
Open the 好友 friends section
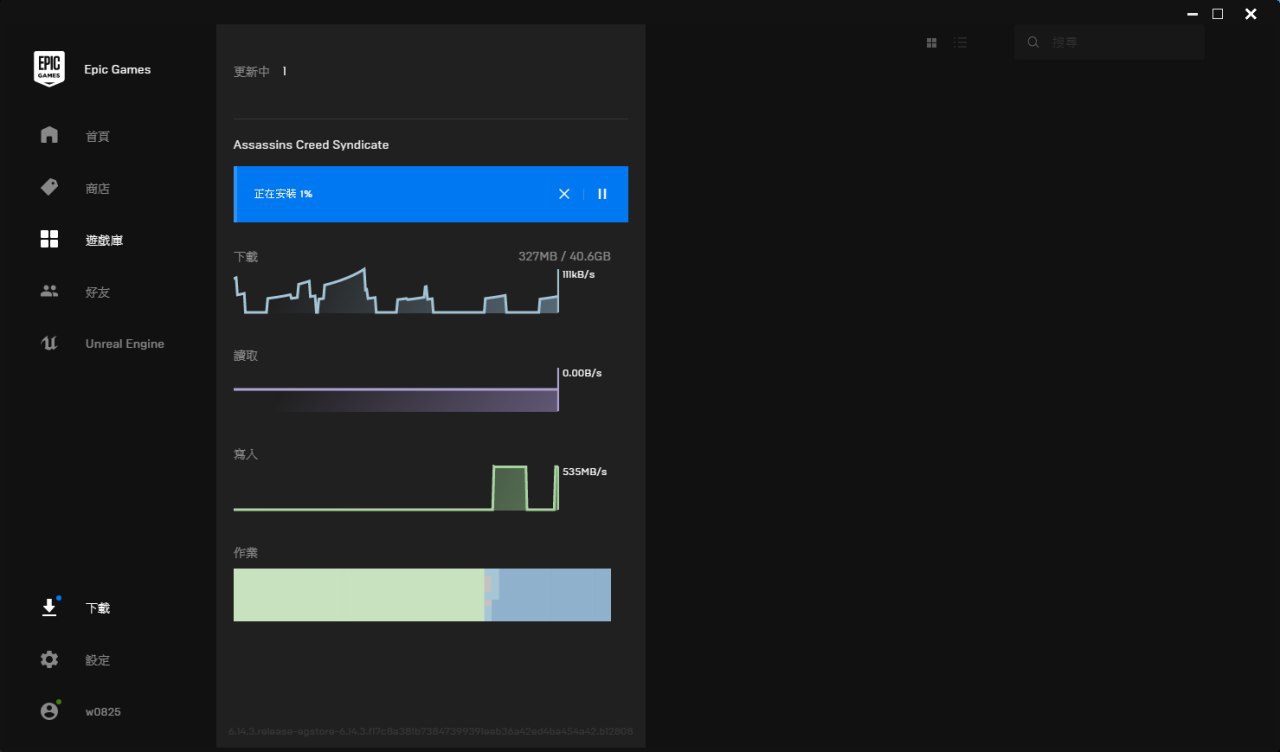(97, 292)
